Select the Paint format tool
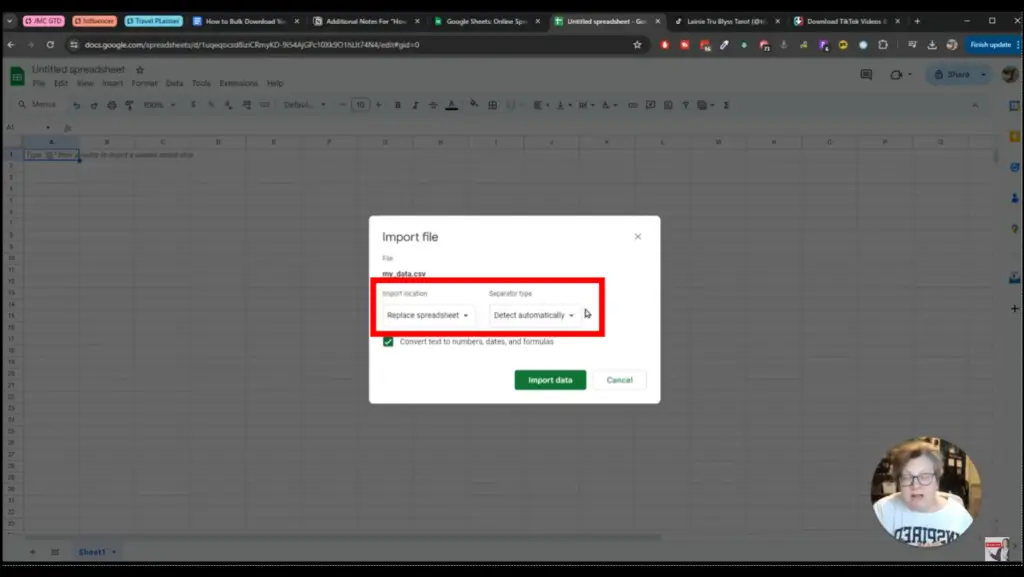 pos(129,105)
